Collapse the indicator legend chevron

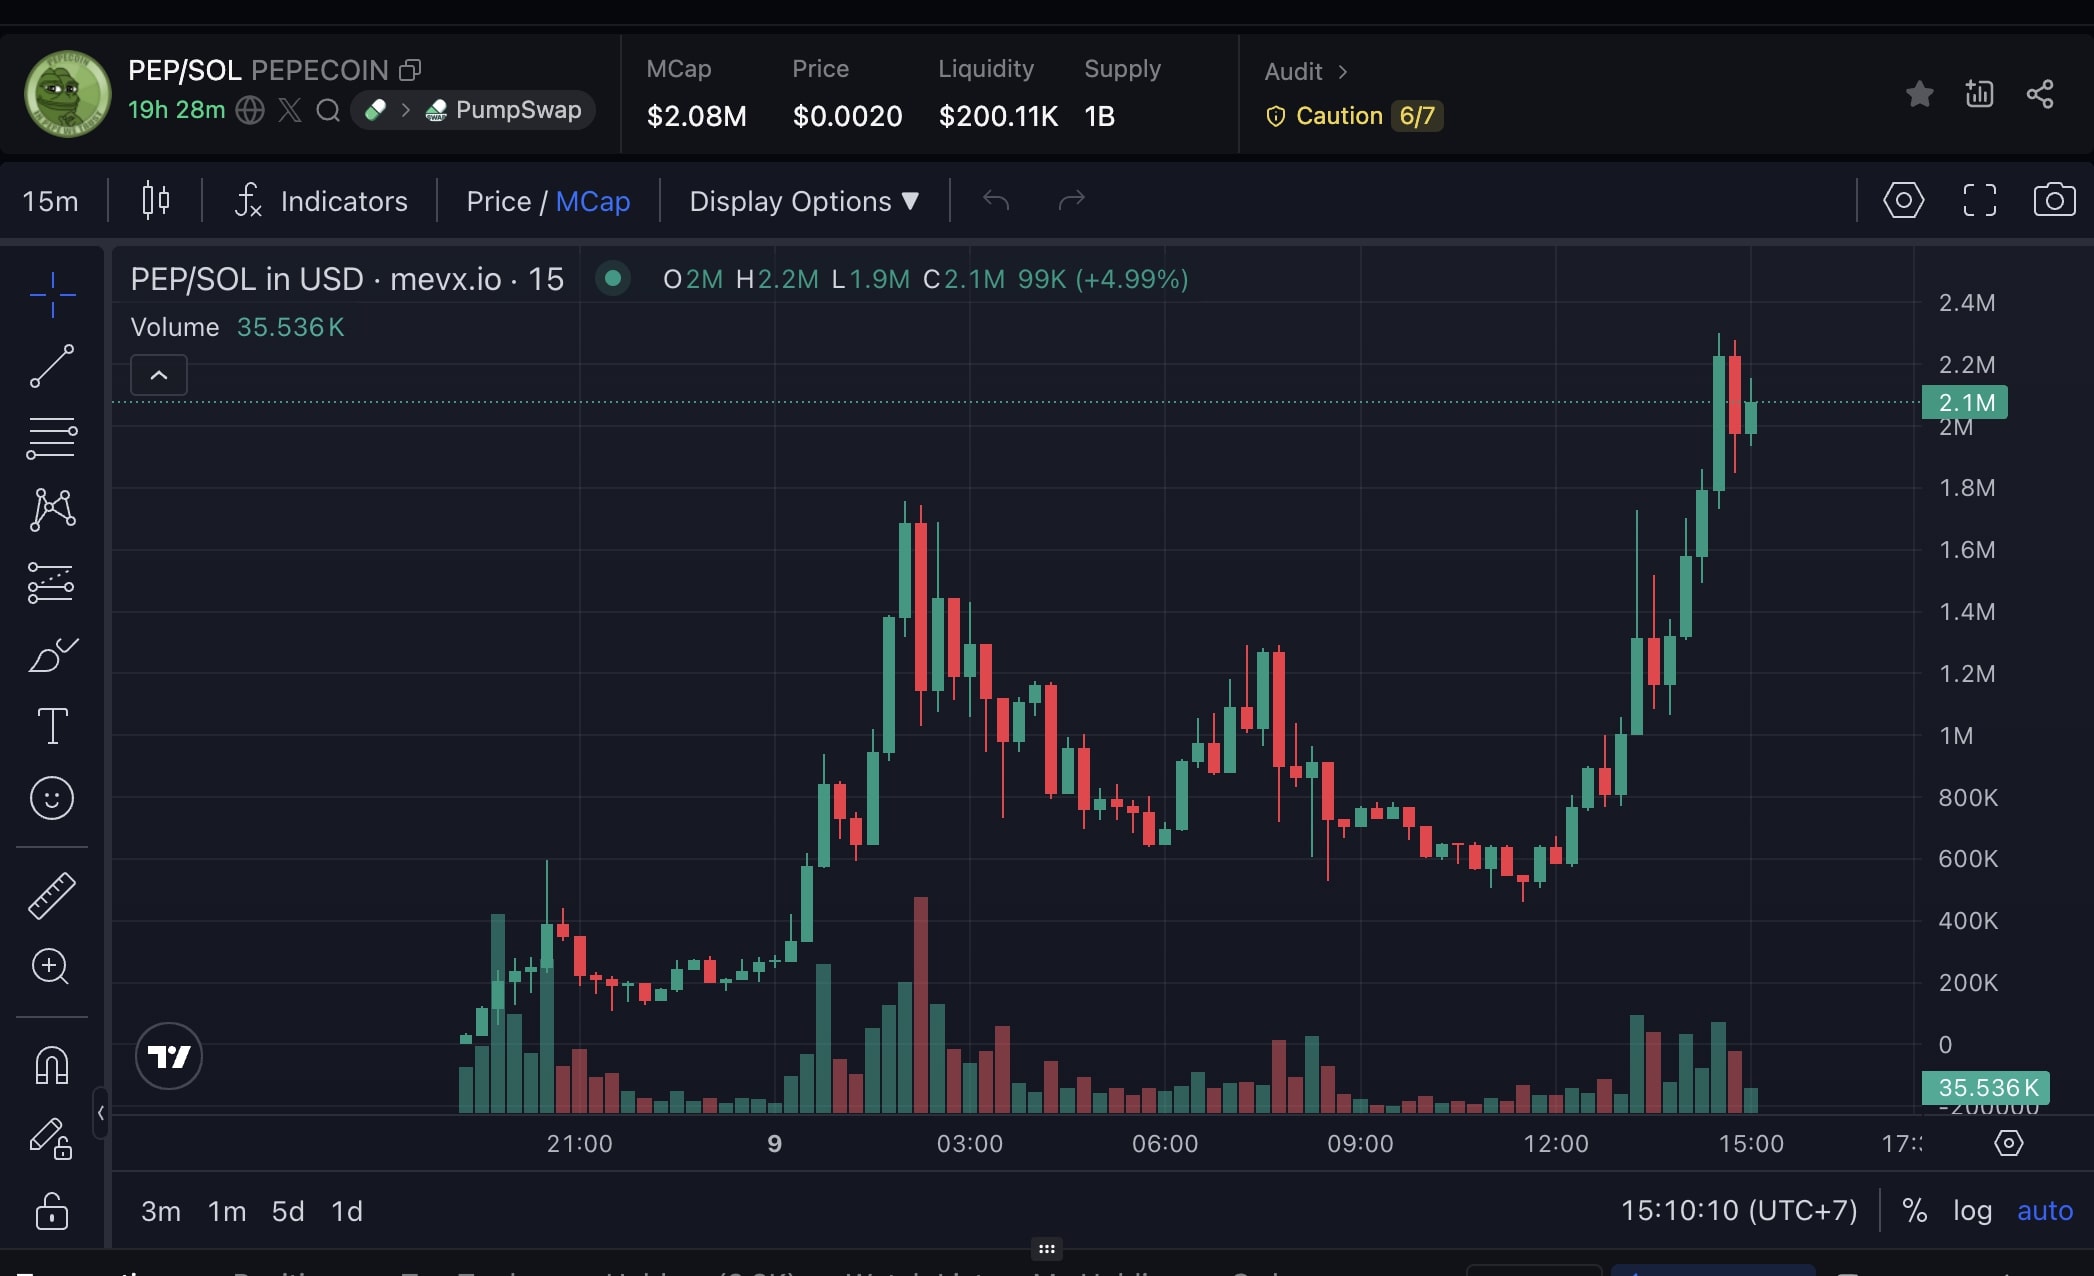point(159,375)
